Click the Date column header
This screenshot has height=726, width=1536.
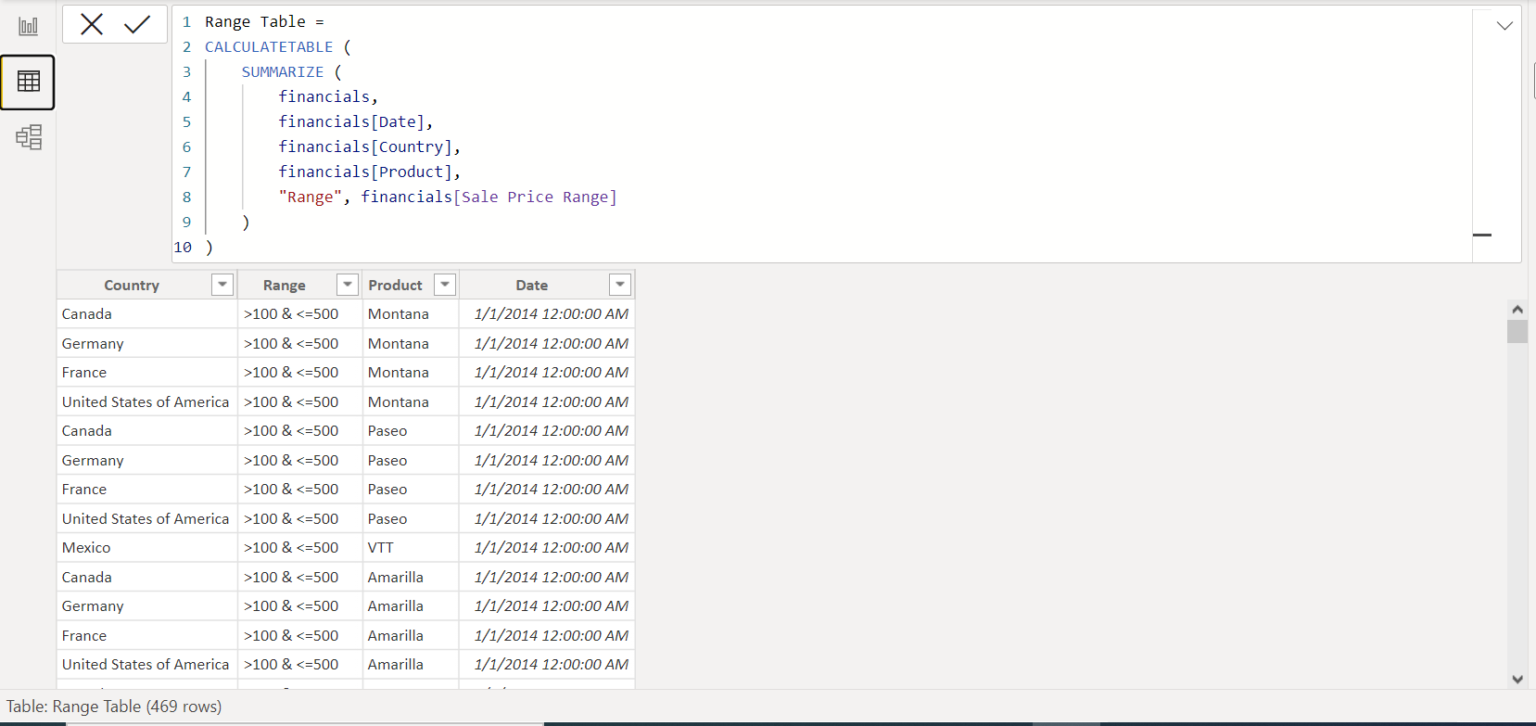531,284
